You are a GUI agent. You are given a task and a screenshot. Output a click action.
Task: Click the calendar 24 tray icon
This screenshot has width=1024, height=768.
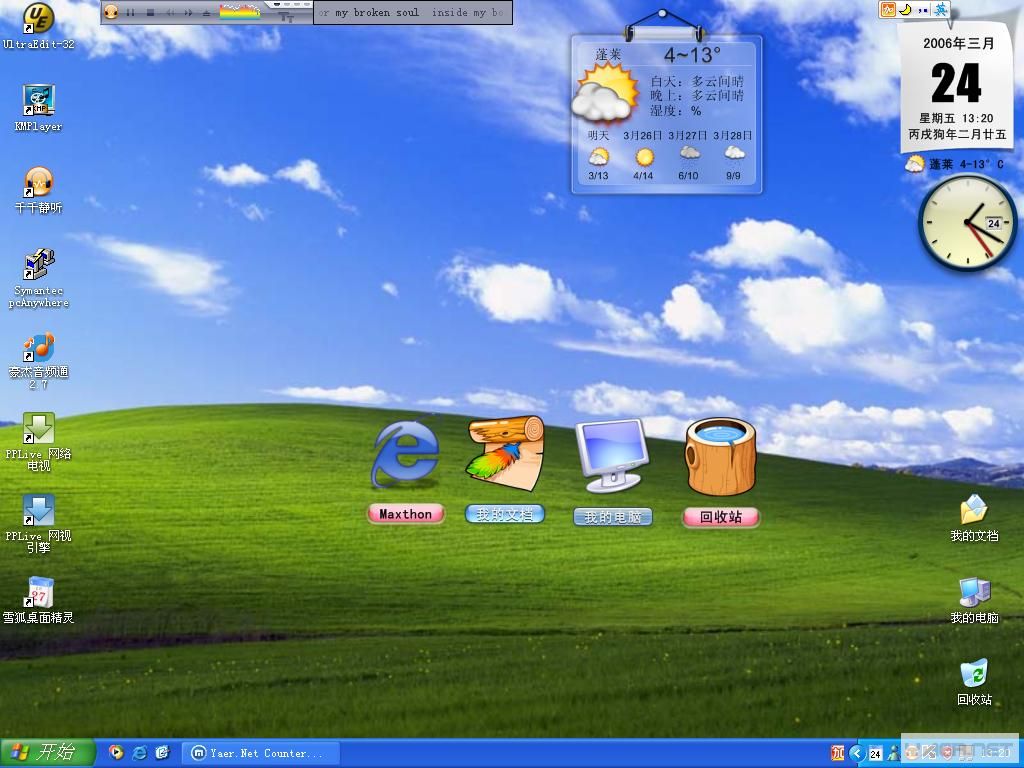pyautogui.click(x=875, y=754)
